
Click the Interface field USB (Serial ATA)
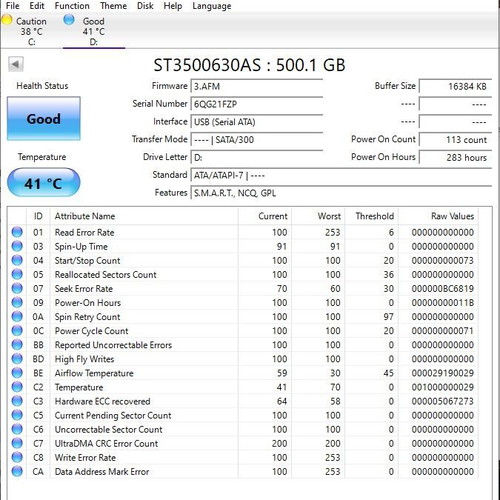(x=257, y=122)
